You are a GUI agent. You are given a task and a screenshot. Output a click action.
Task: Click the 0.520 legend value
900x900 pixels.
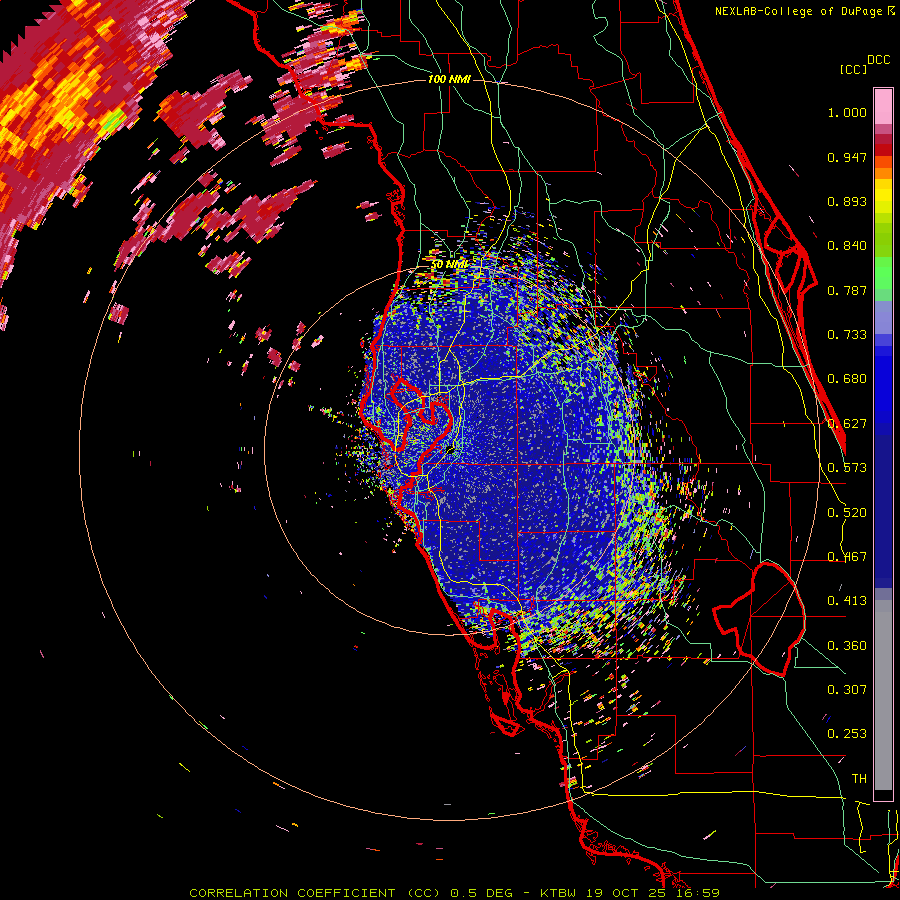(x=847, y=513)
